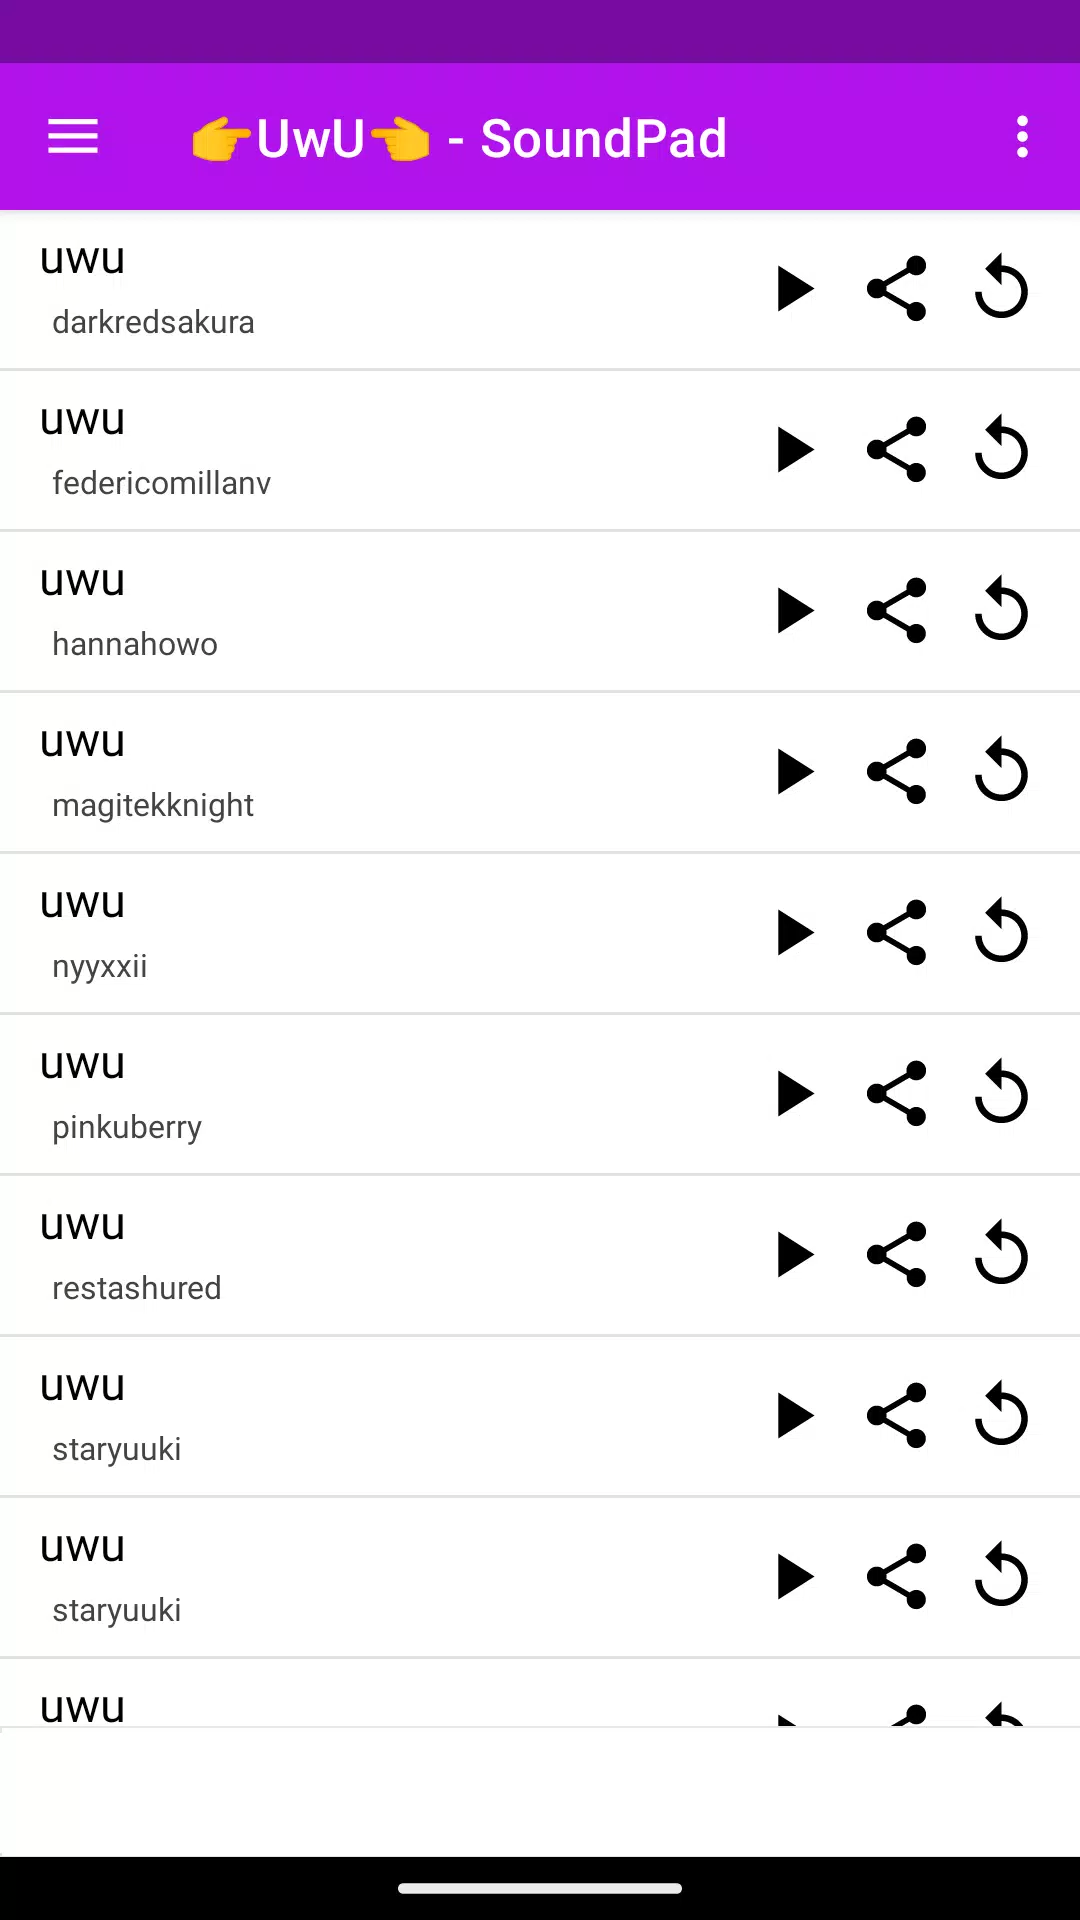The height and width of the screenshot is (1920, 1080).
Task: Replay the darkredsakura sound
Action: [x=1001, y=289]
